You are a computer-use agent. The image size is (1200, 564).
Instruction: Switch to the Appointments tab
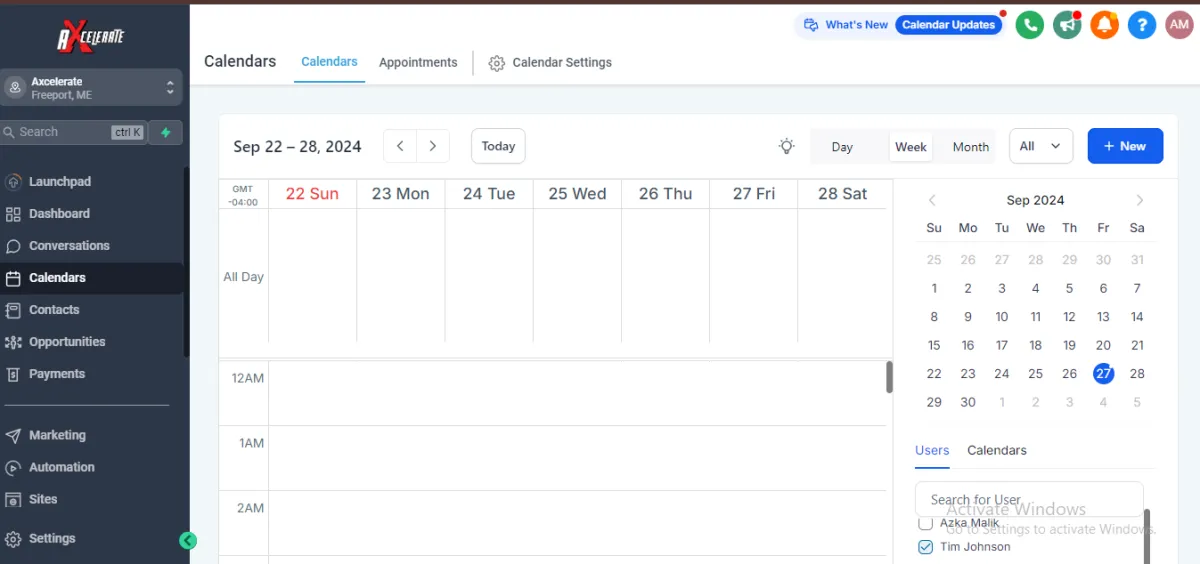(x=418, y=62)
